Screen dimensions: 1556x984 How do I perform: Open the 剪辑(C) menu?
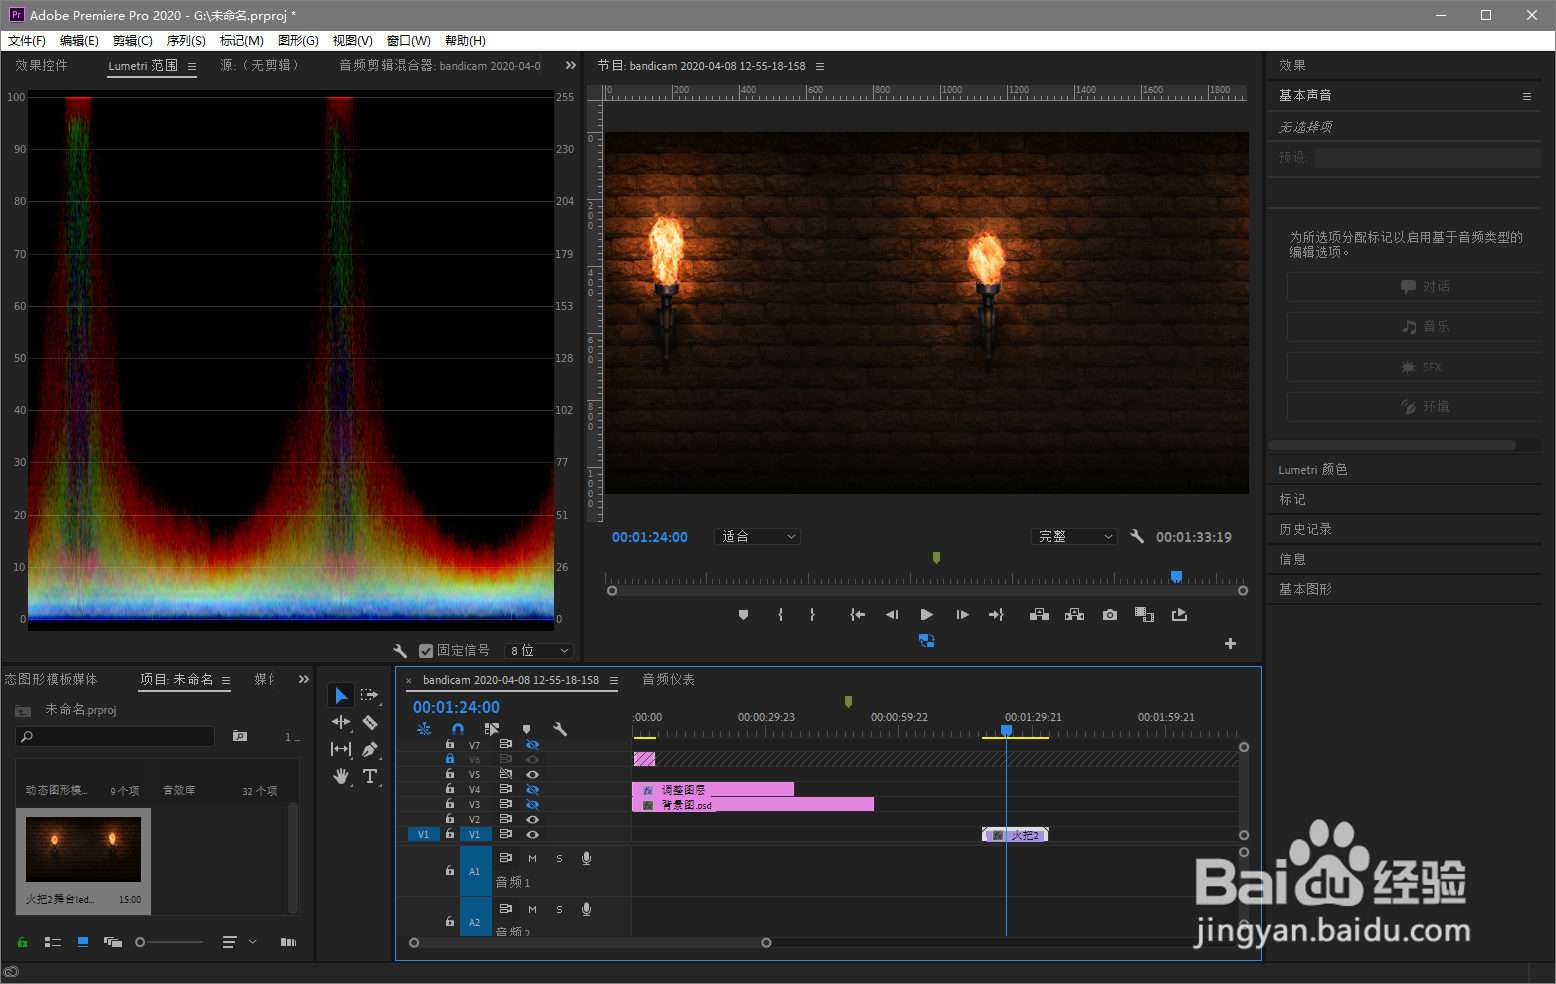tap(133, 41)
